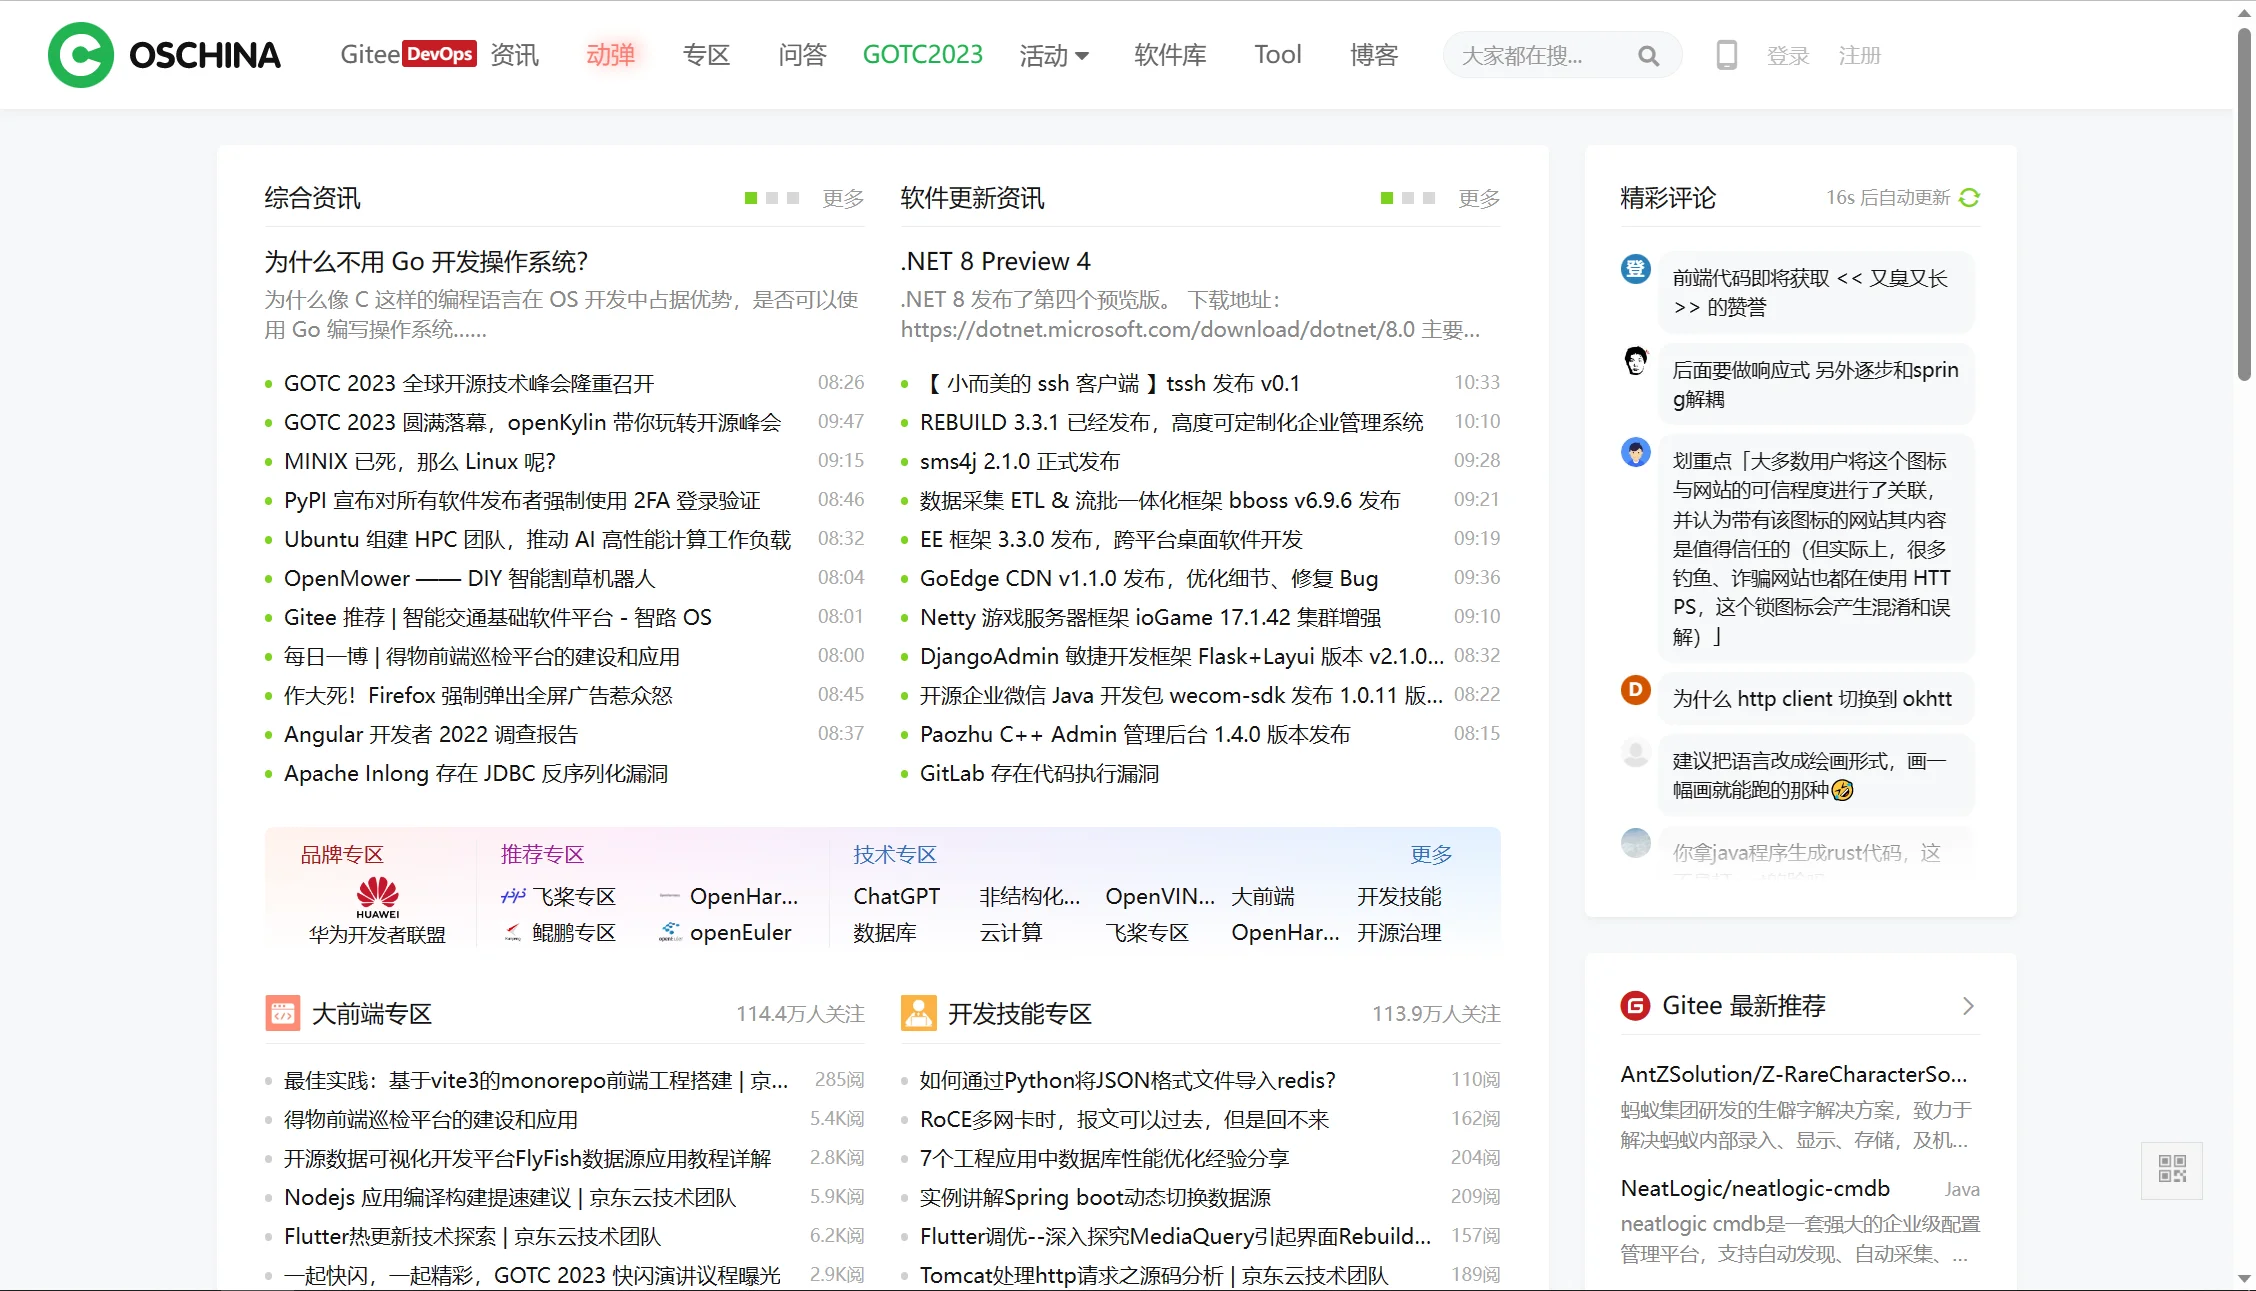Select second dot in 软件更新资讯 pager
The image size is (2256, 1291).
click(x=1408, y=198)
